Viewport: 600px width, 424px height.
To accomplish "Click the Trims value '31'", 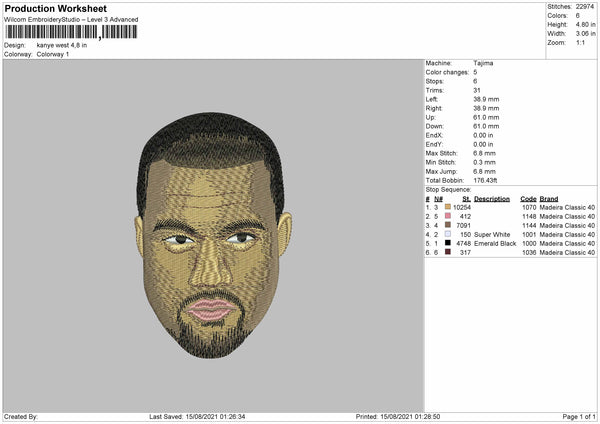I will tap(477, 90).
